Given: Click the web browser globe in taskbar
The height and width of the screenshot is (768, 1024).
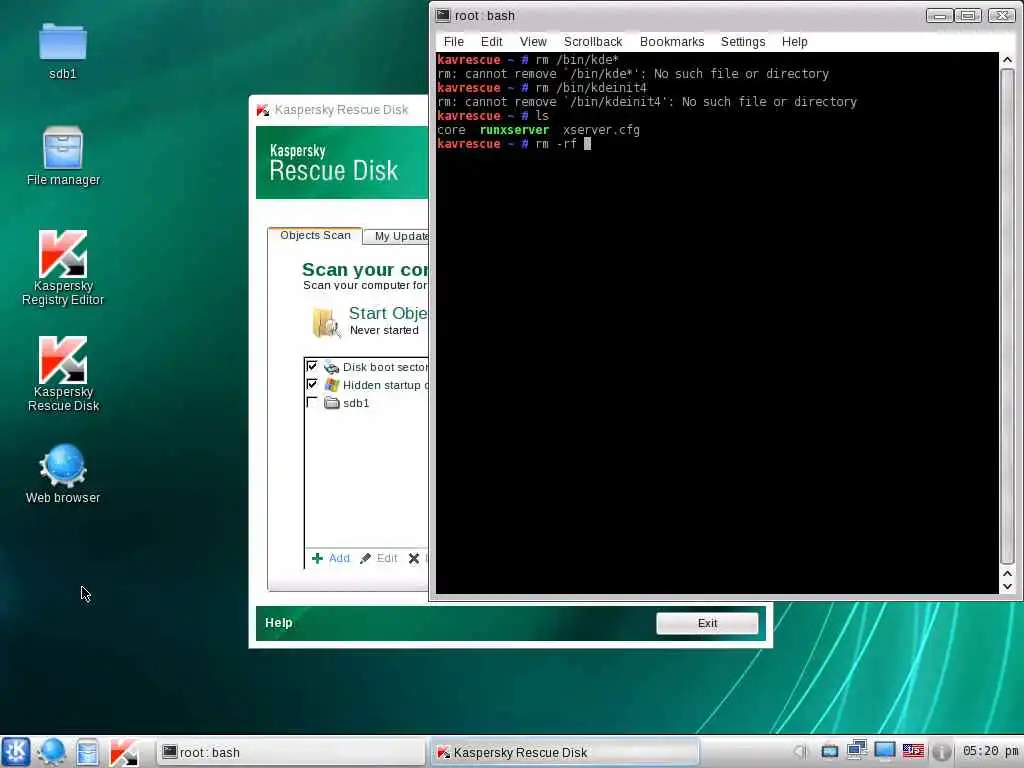Looking at the screenshot, I should point(51,752).
